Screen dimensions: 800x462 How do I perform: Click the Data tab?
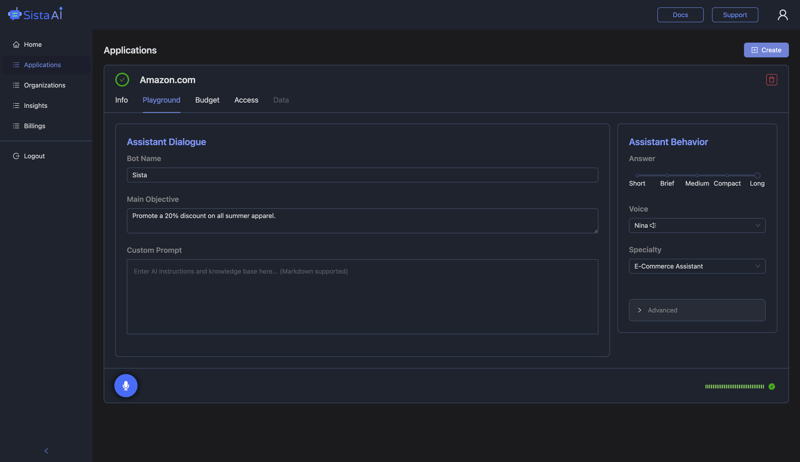(x=281, y=100)
